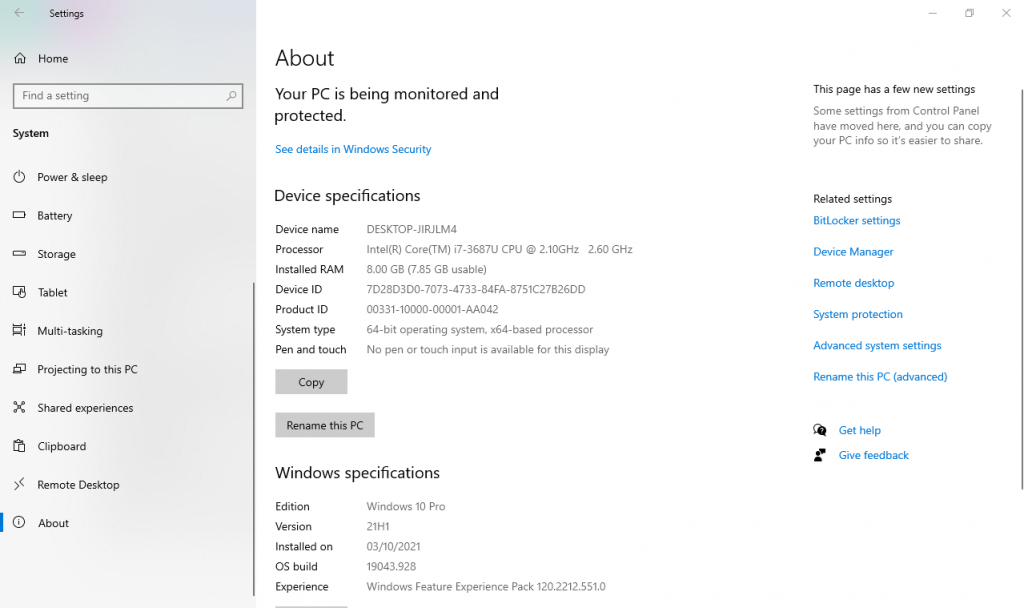Go back using the back arrow
Viewport: 1024px width, 608px height.
point(19,14)
